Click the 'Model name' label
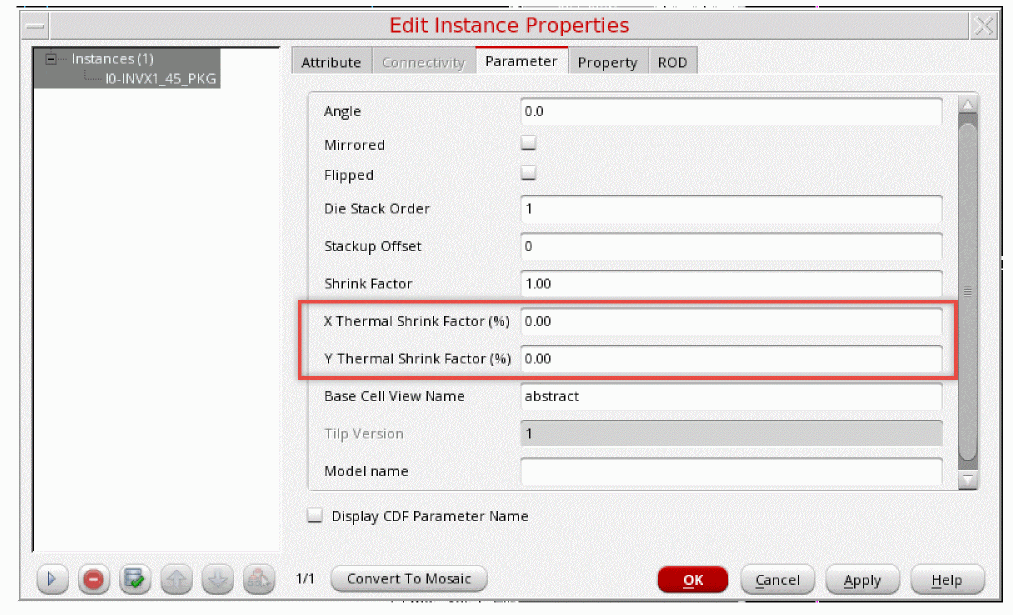Viewport: 1013px width, 615px height. click(366, 471)
